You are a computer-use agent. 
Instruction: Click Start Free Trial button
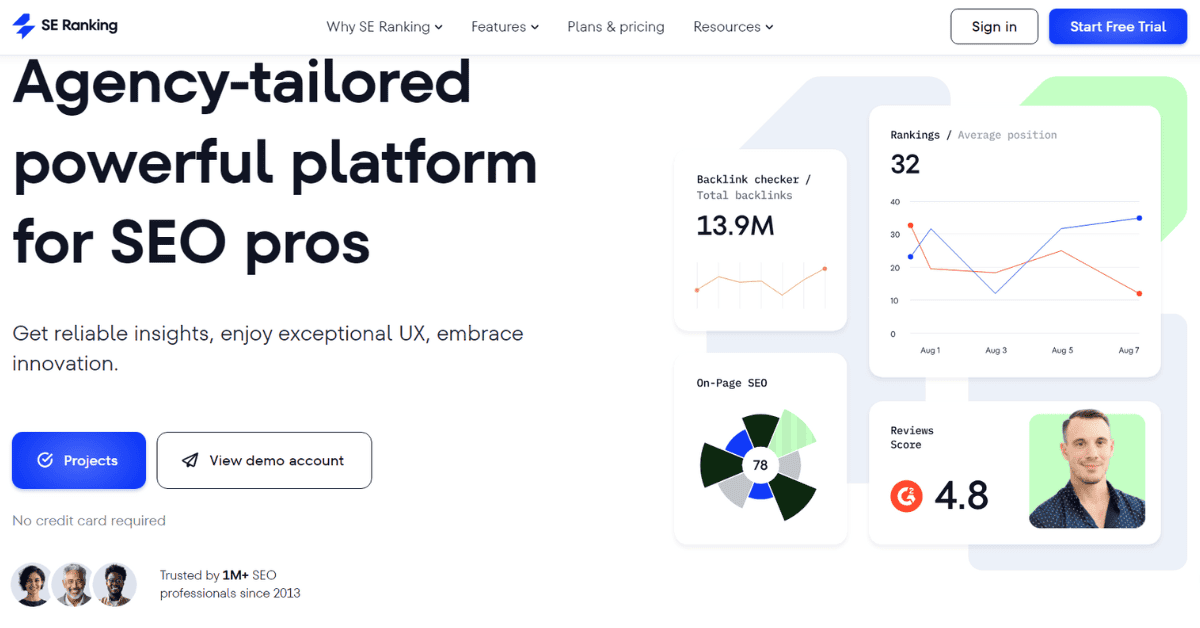tap(1118, 27)
